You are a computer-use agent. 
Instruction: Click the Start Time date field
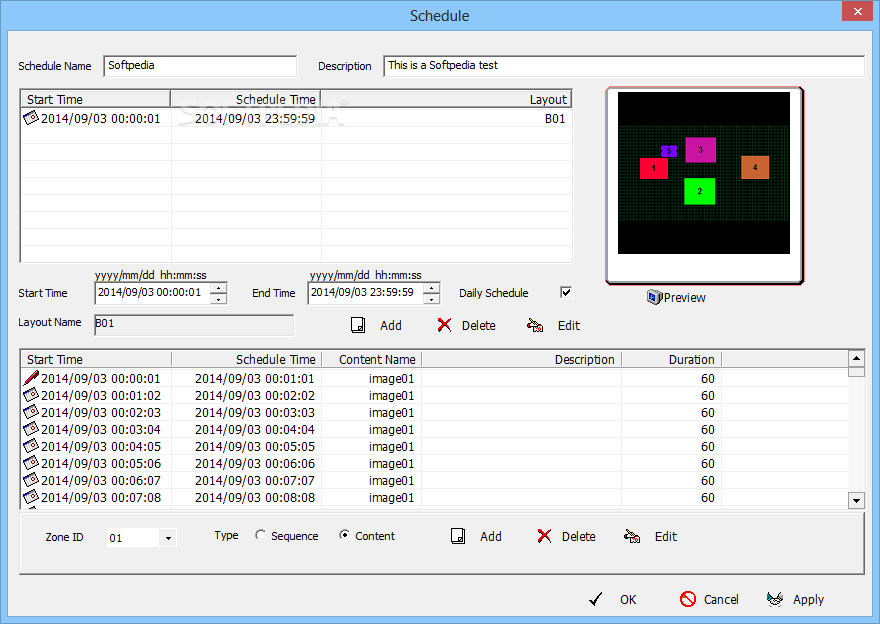(x=153, y=293)
